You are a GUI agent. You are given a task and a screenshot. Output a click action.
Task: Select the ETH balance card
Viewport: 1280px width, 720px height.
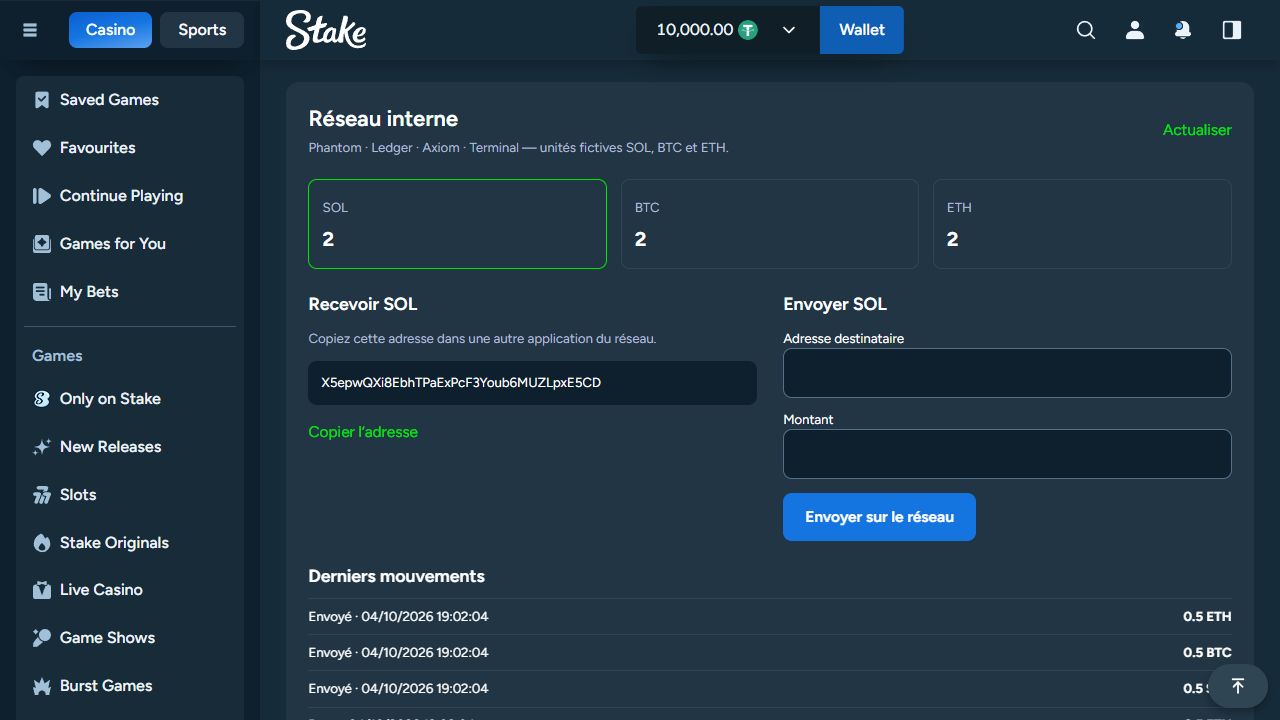click(1082, 224)
